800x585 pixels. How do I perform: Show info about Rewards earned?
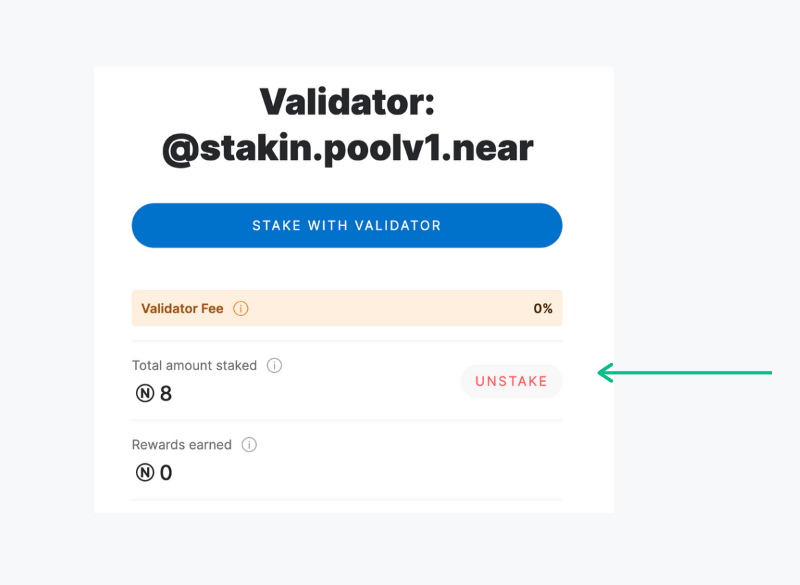(x=249, y=445)
